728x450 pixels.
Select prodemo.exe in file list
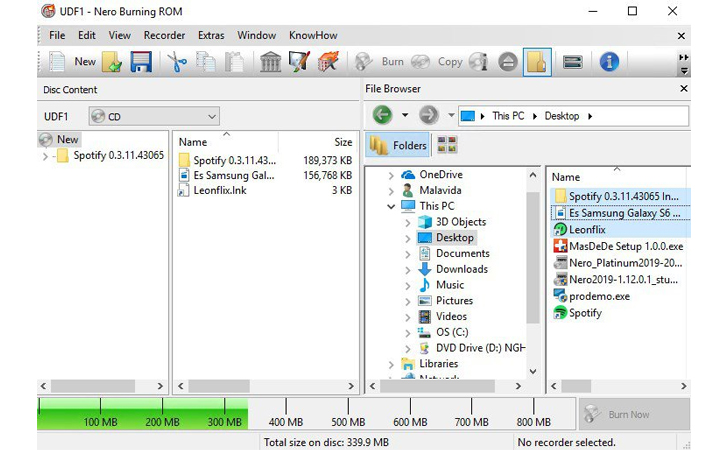[x=599, y=296]
